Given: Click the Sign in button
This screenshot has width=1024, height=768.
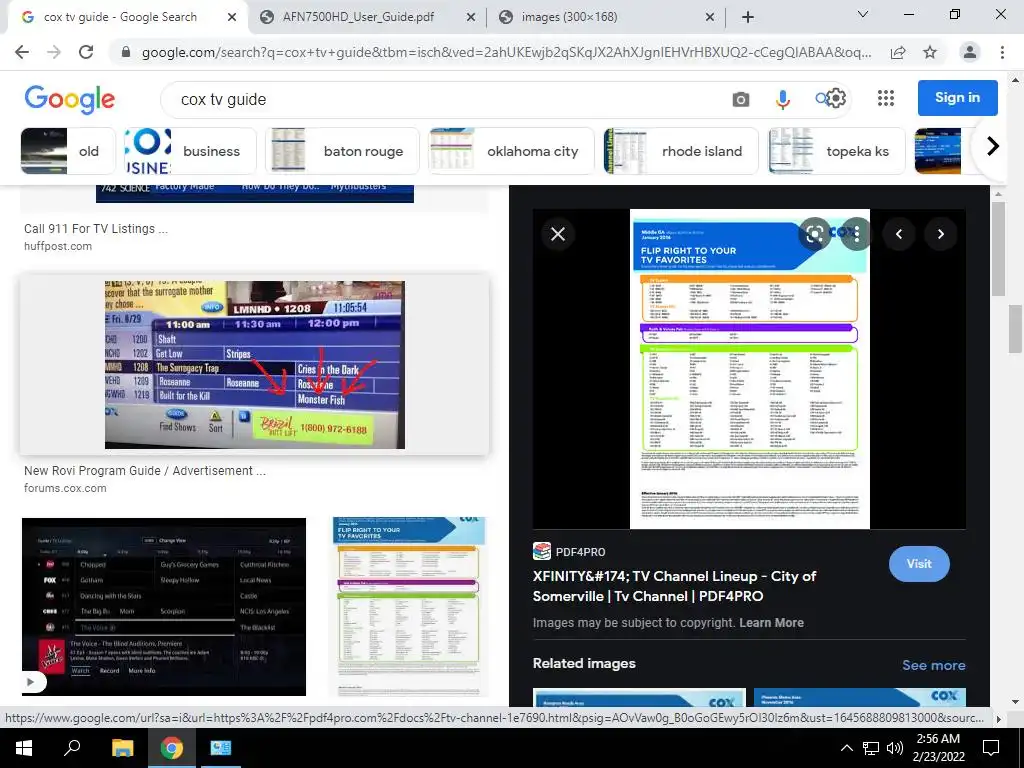Looking at the screenshot, I should (x=957, y=98).
